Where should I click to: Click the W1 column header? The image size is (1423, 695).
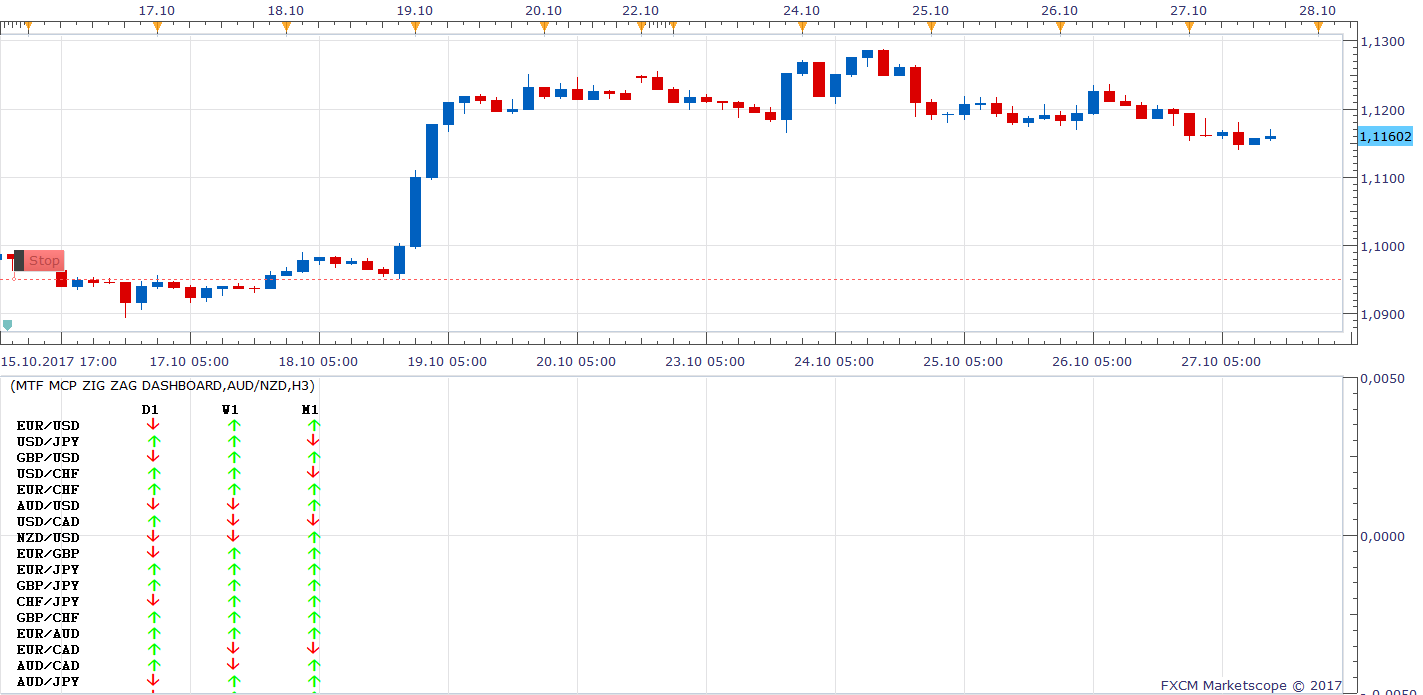coord(230,409)
